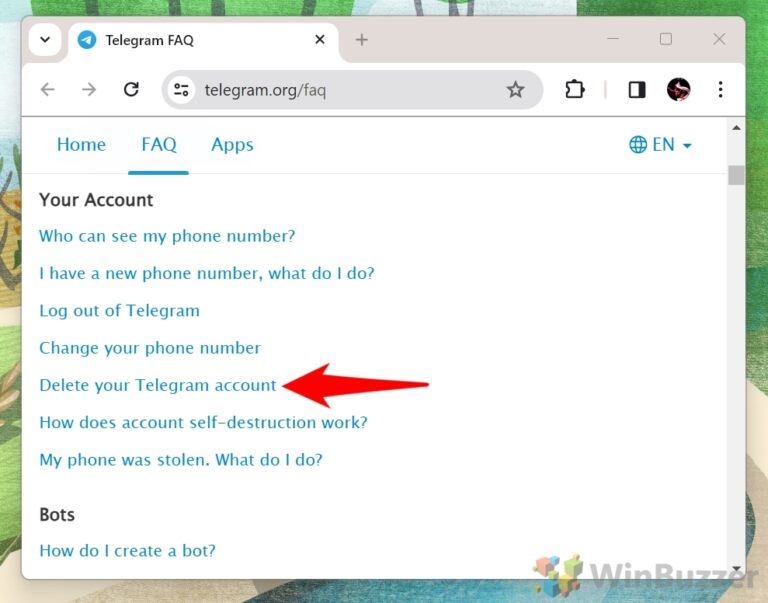The width and height of the screenshot is (768, 603).
Task: Bookmark this page with the star
Action: [x=515, y=90]
